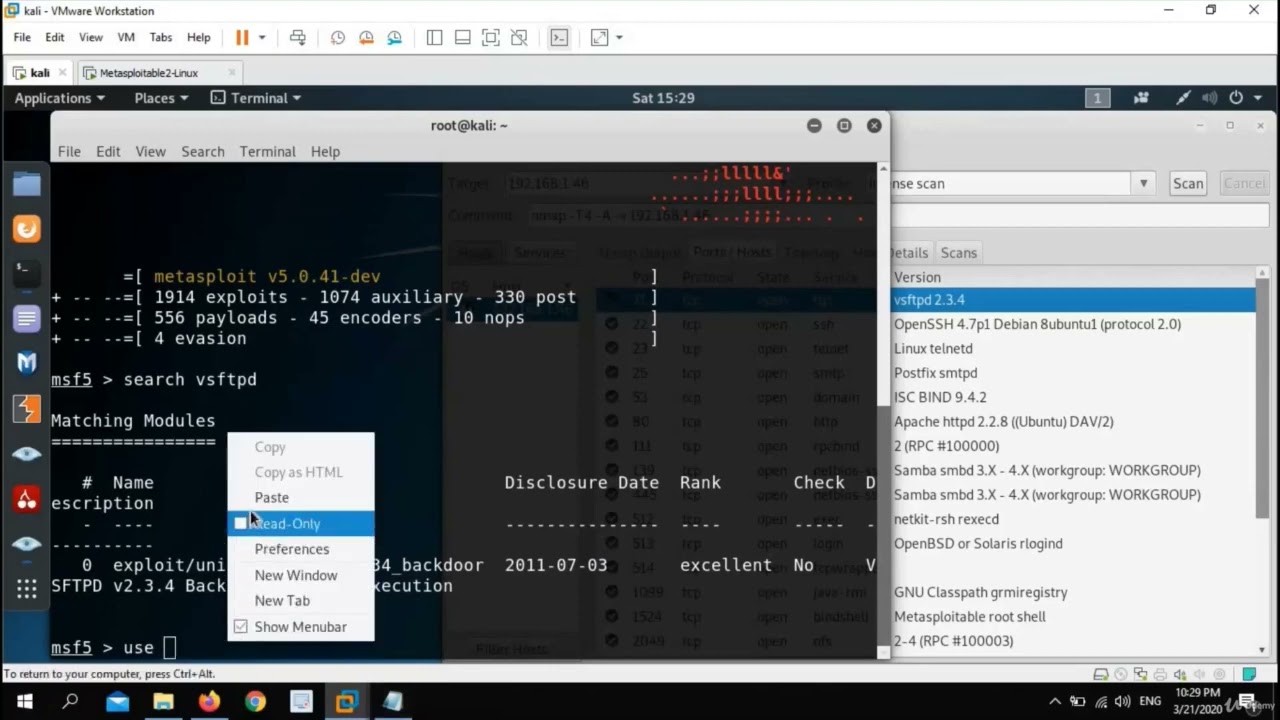
Task: Select the ISC BIND 9.4.2 row
Action: (1073, 397)
